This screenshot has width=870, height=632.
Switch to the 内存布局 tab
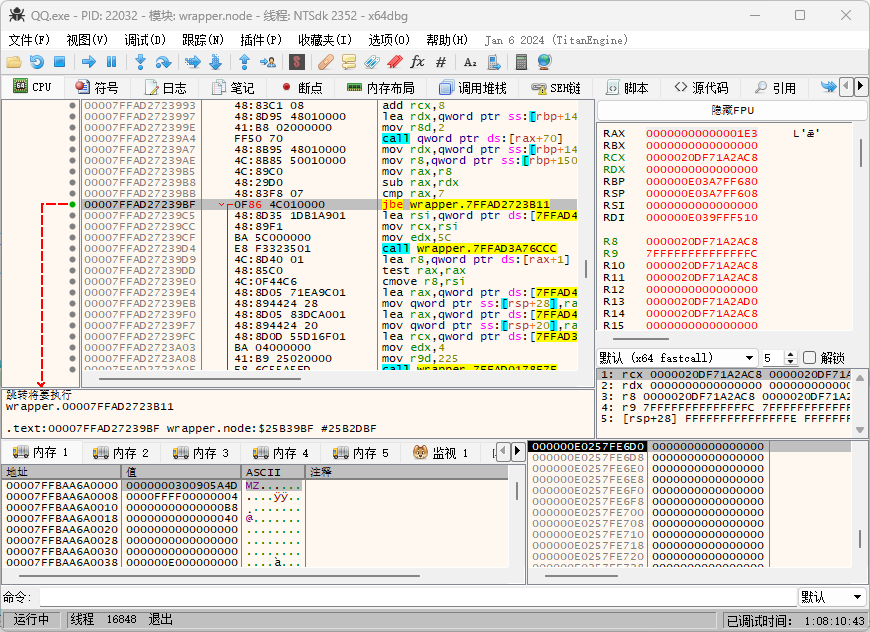pyautogui.click(x=381, y=88)
